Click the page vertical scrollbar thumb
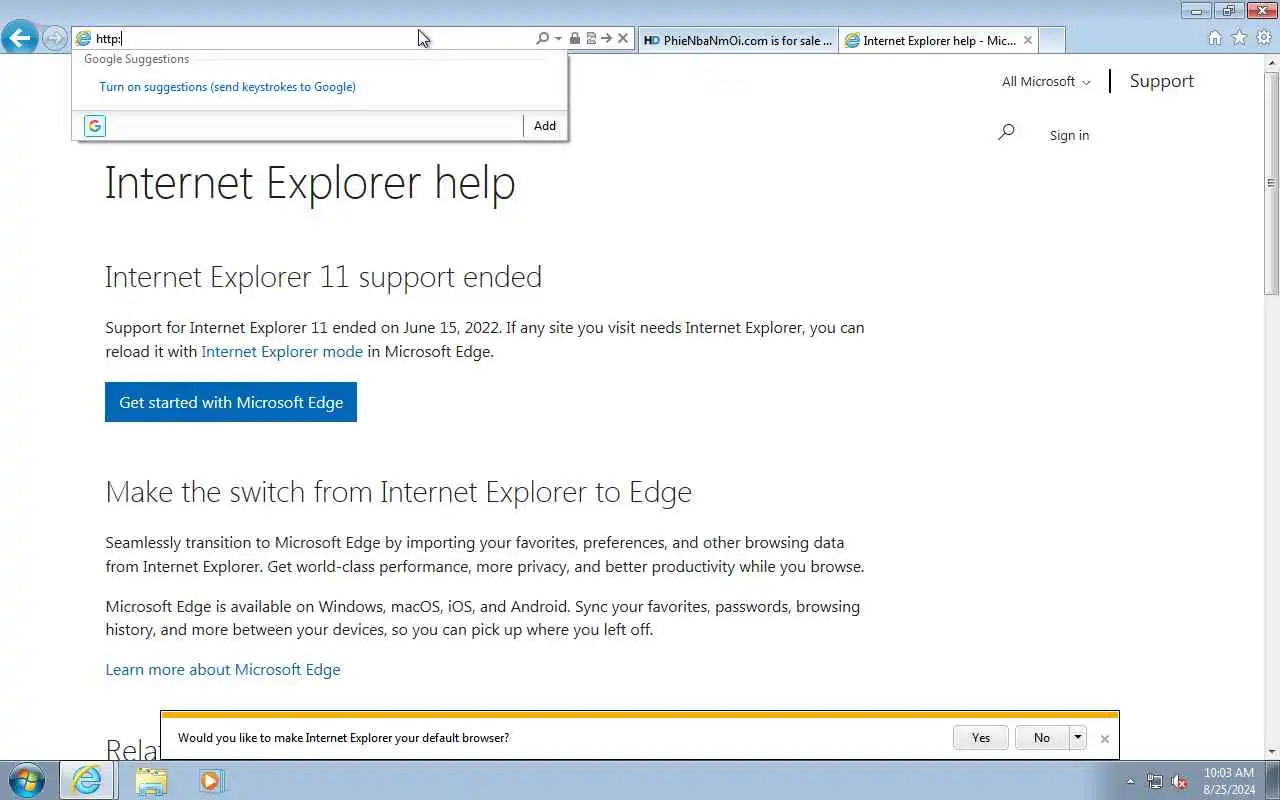The image size is (1280, 800). click(1272, 183)
